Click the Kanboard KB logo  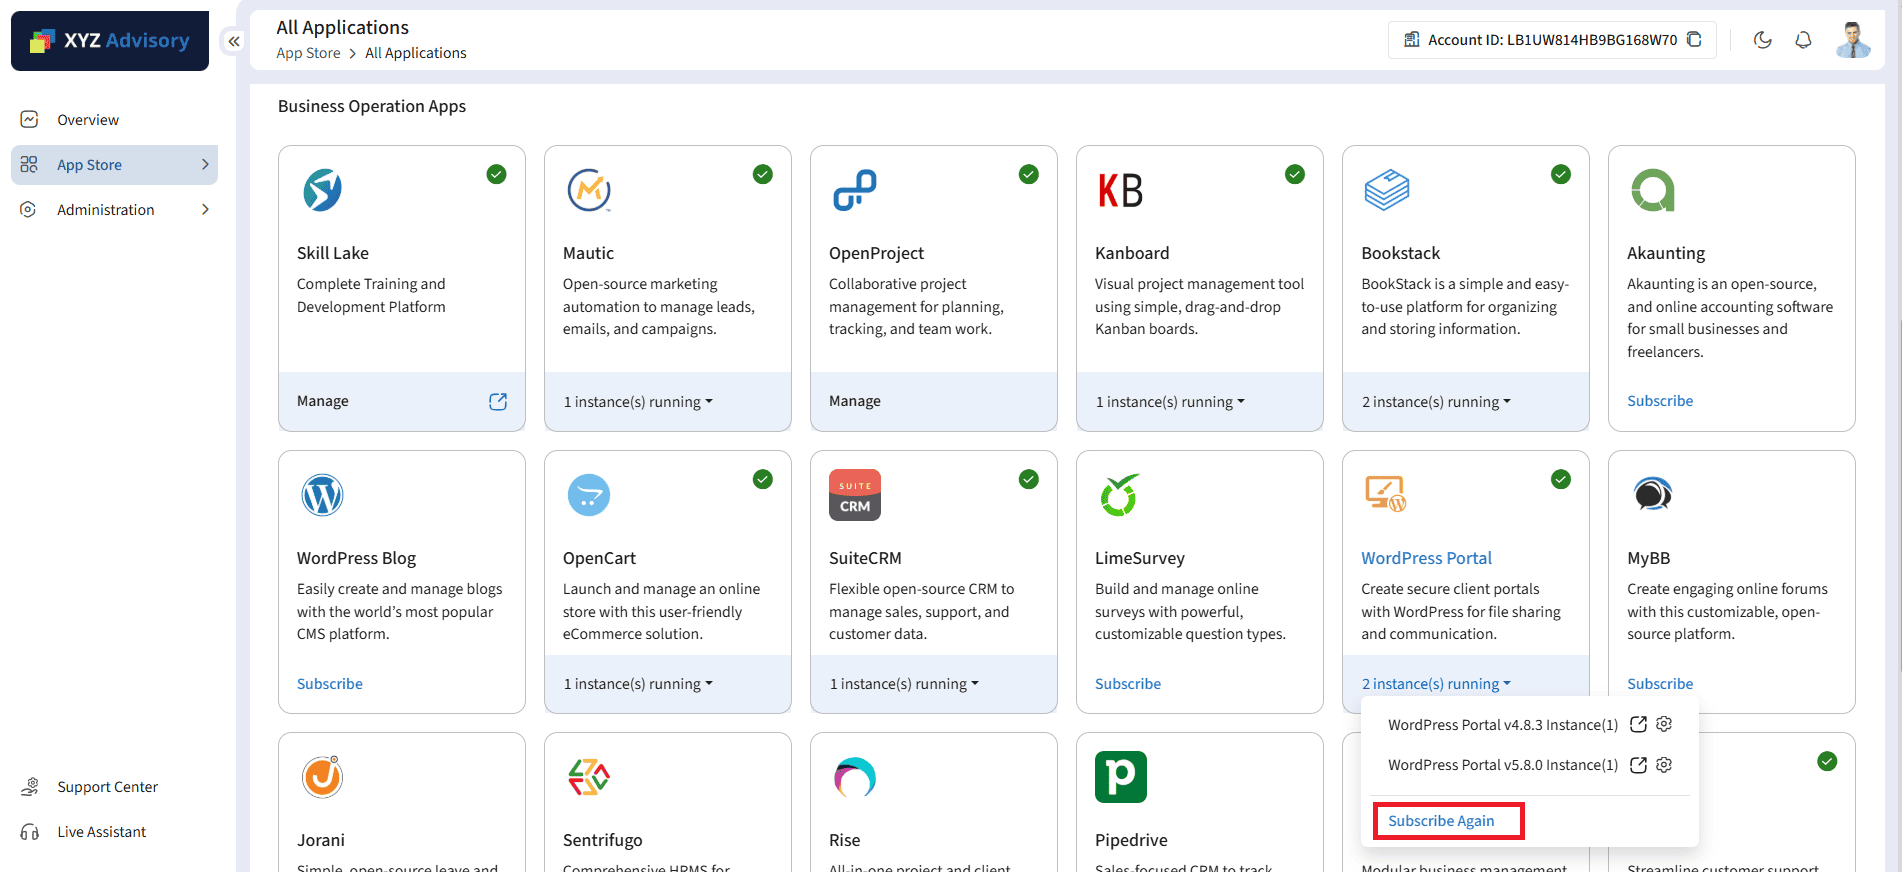pyautogui.click(x=1120, y=190)
